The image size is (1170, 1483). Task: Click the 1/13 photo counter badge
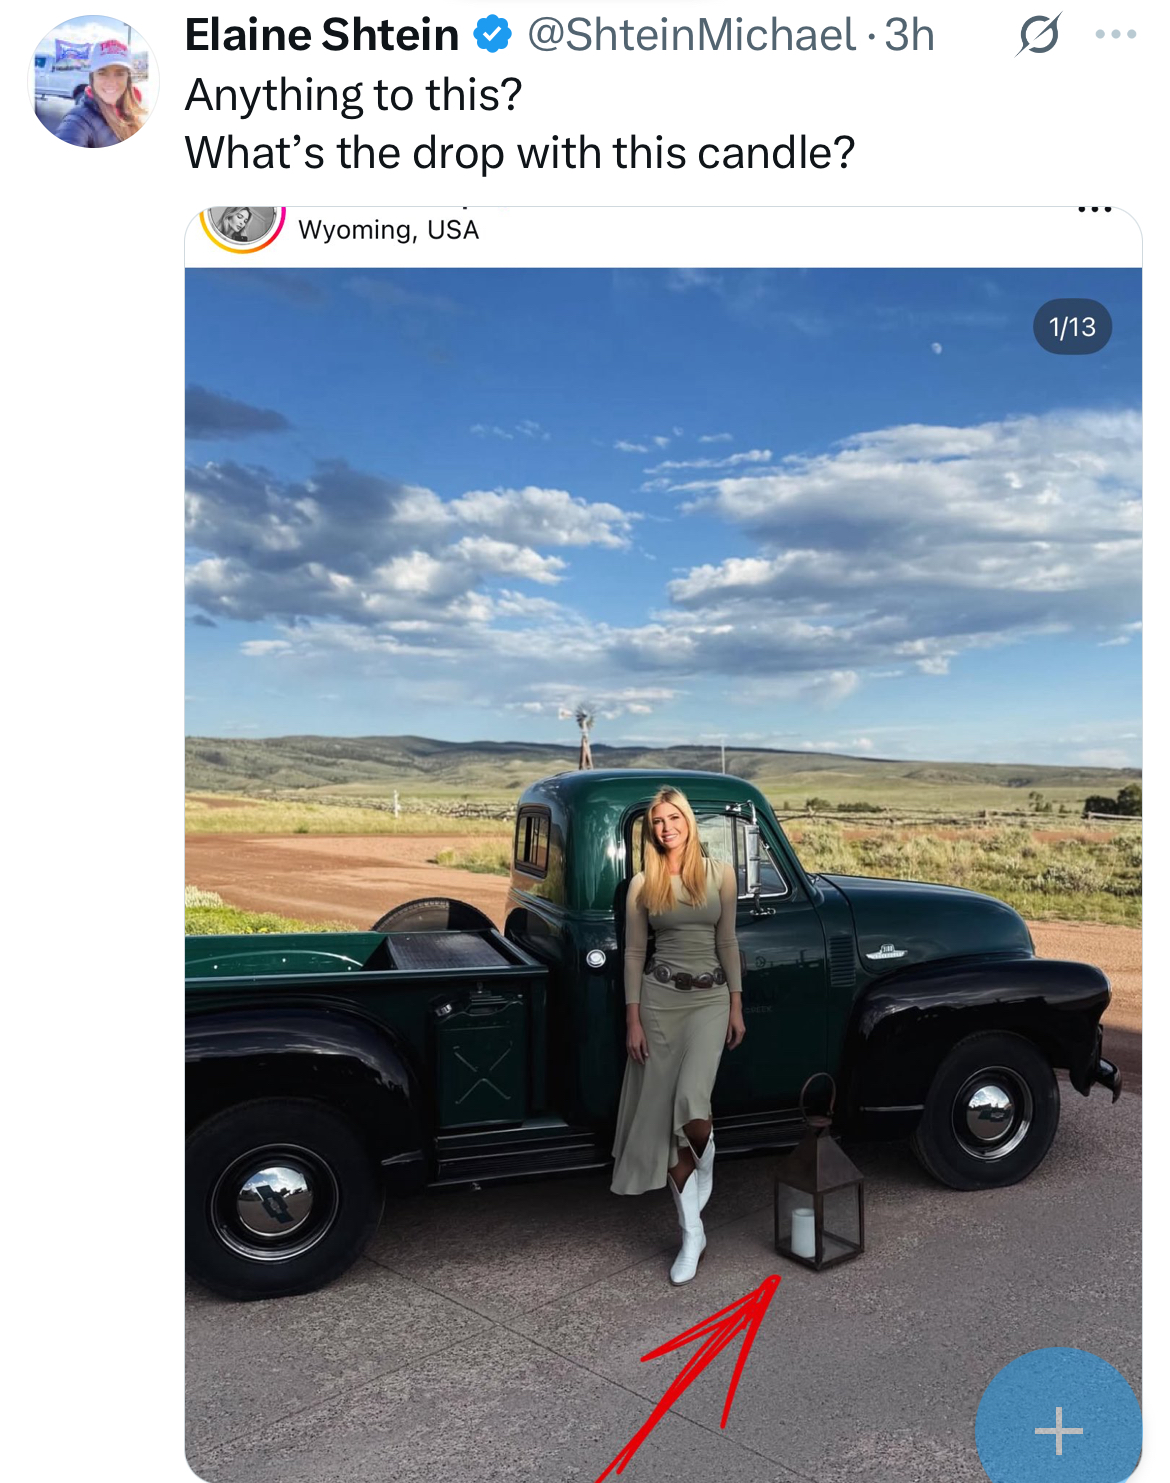tap(1072, 327)
